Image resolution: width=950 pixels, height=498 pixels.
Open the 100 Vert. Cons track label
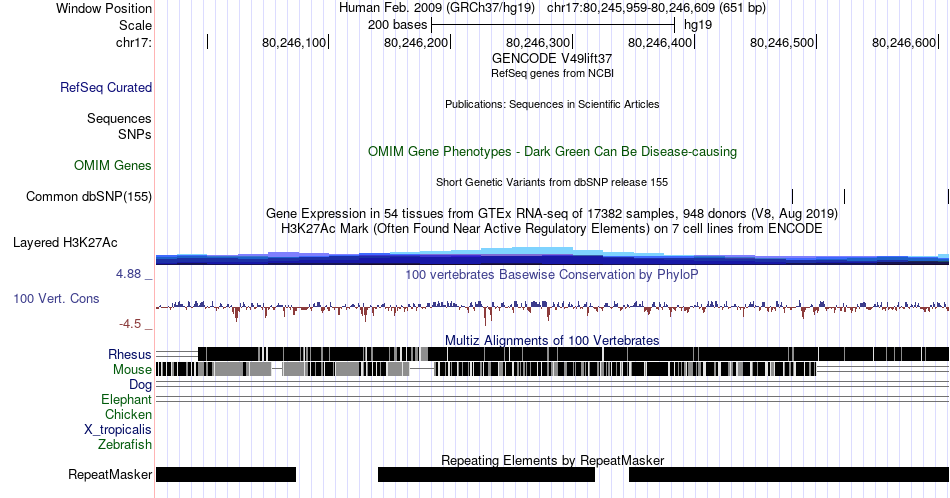pos(56,298)
